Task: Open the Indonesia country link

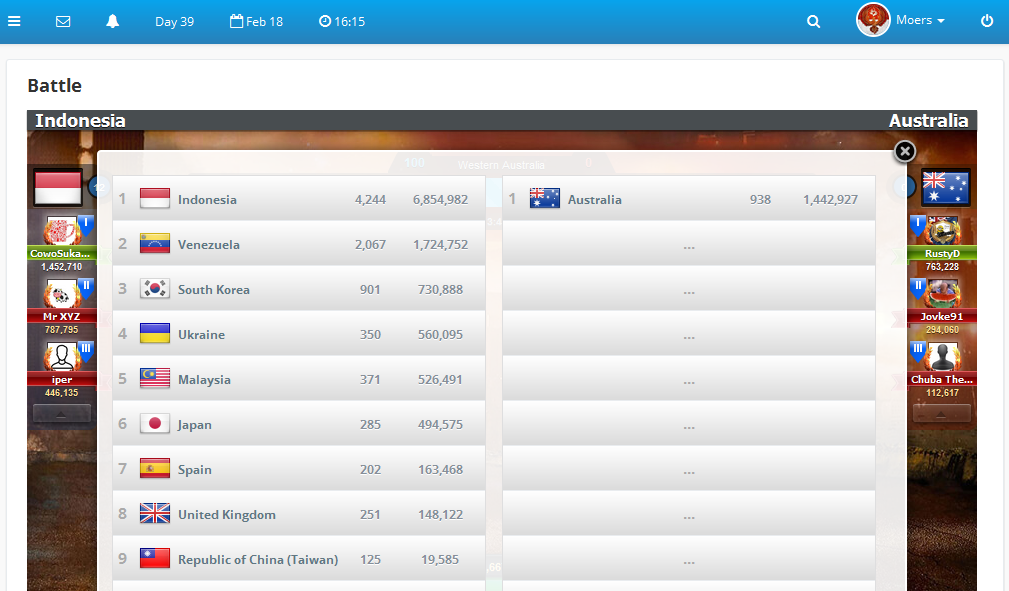Action: 207,200
